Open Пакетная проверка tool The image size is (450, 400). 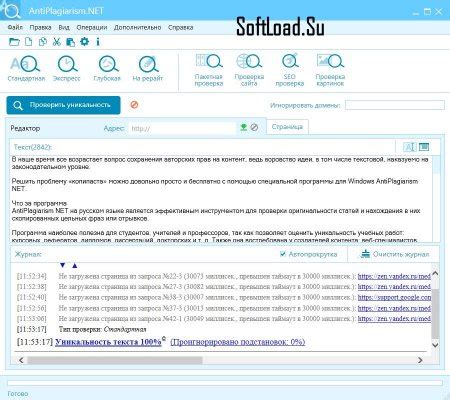(209, 70)
